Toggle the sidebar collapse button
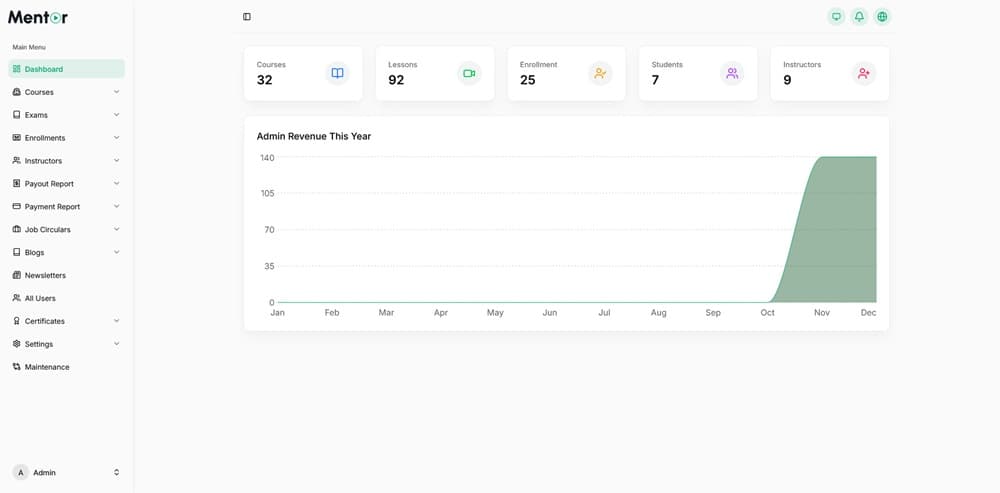This screenshot has height=493, width=1000. point(247,17)
